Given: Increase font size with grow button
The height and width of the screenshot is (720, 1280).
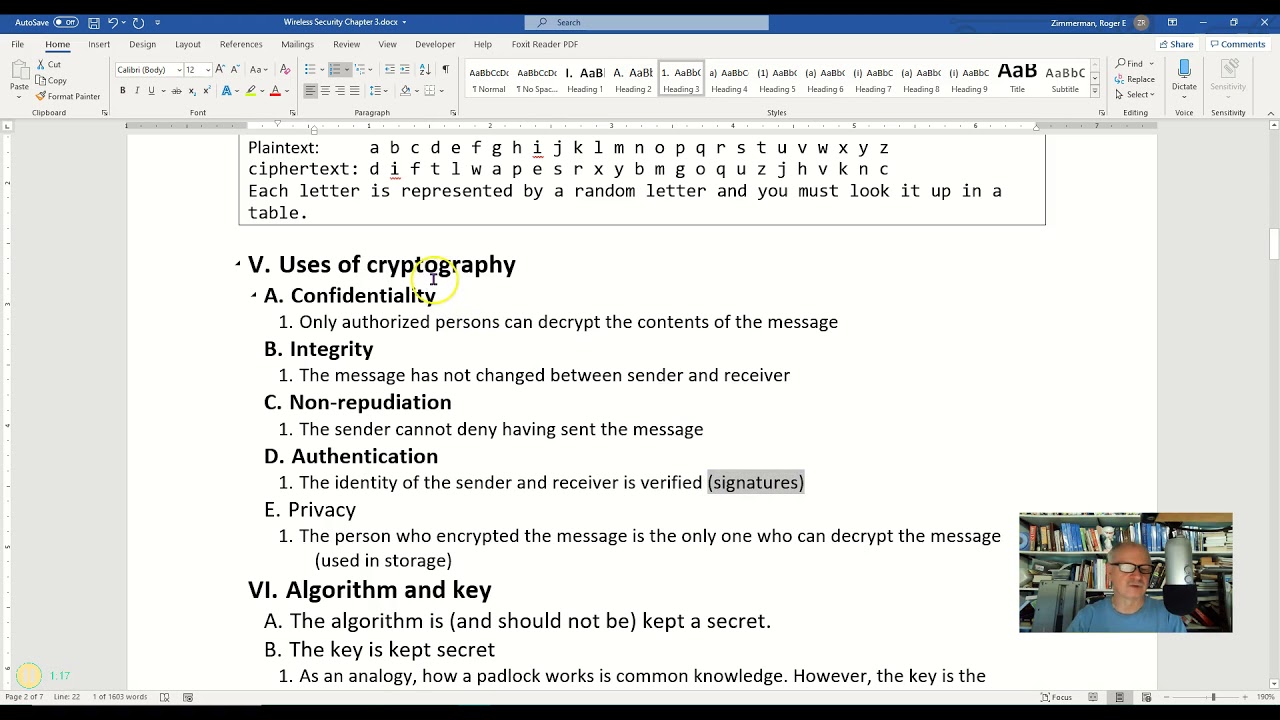Looking at the screenshot, I should click(x=222, y=70).
